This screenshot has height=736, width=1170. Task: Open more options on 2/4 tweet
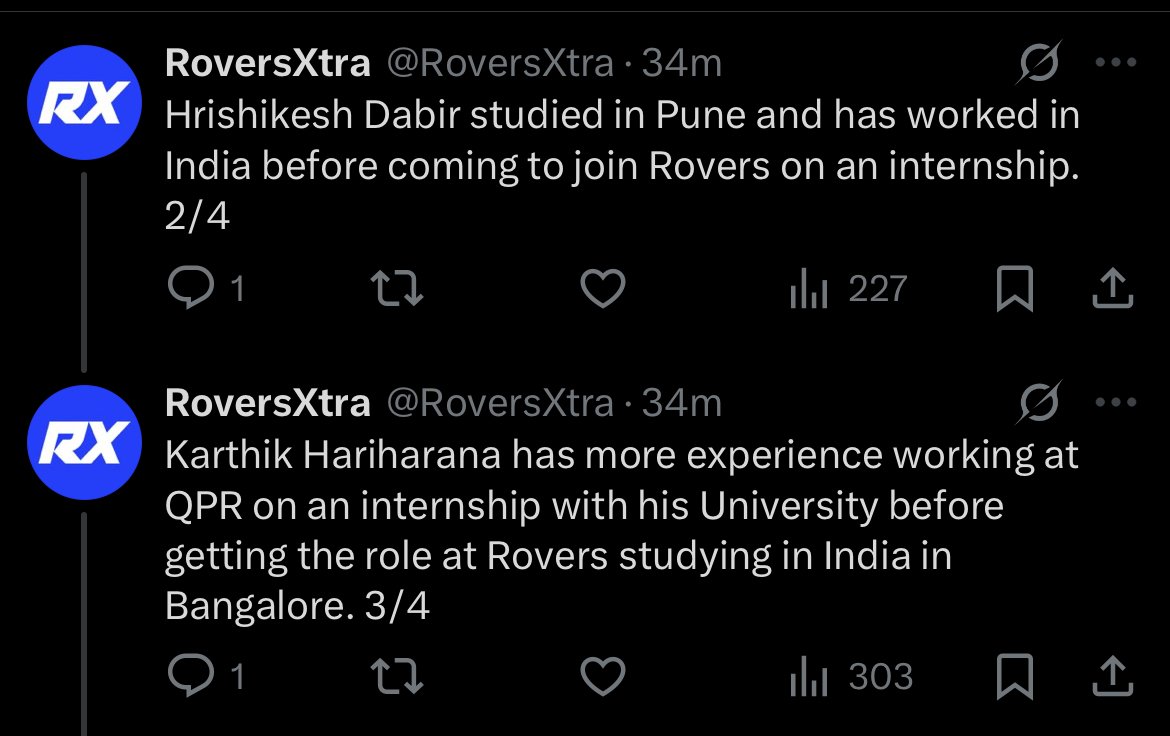pyautogui.click(x=1116, y=63)
